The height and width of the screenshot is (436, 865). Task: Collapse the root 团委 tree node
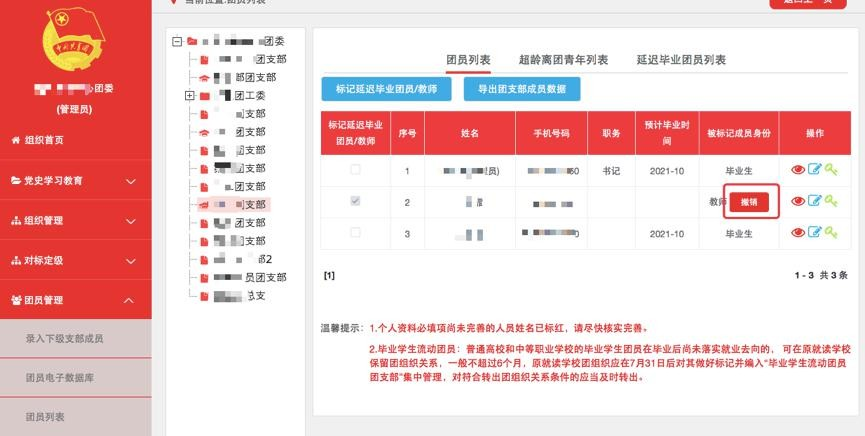pyautogui.click(x=177, y=41)
